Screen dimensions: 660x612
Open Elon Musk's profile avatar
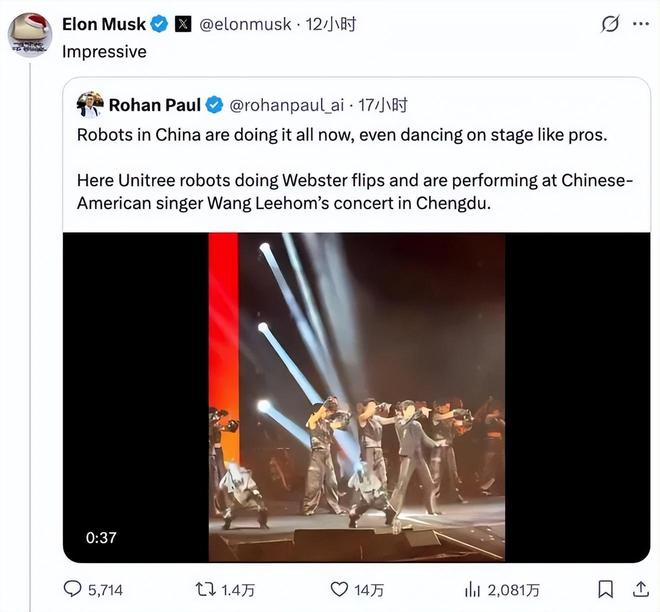(x=30, y=34)
